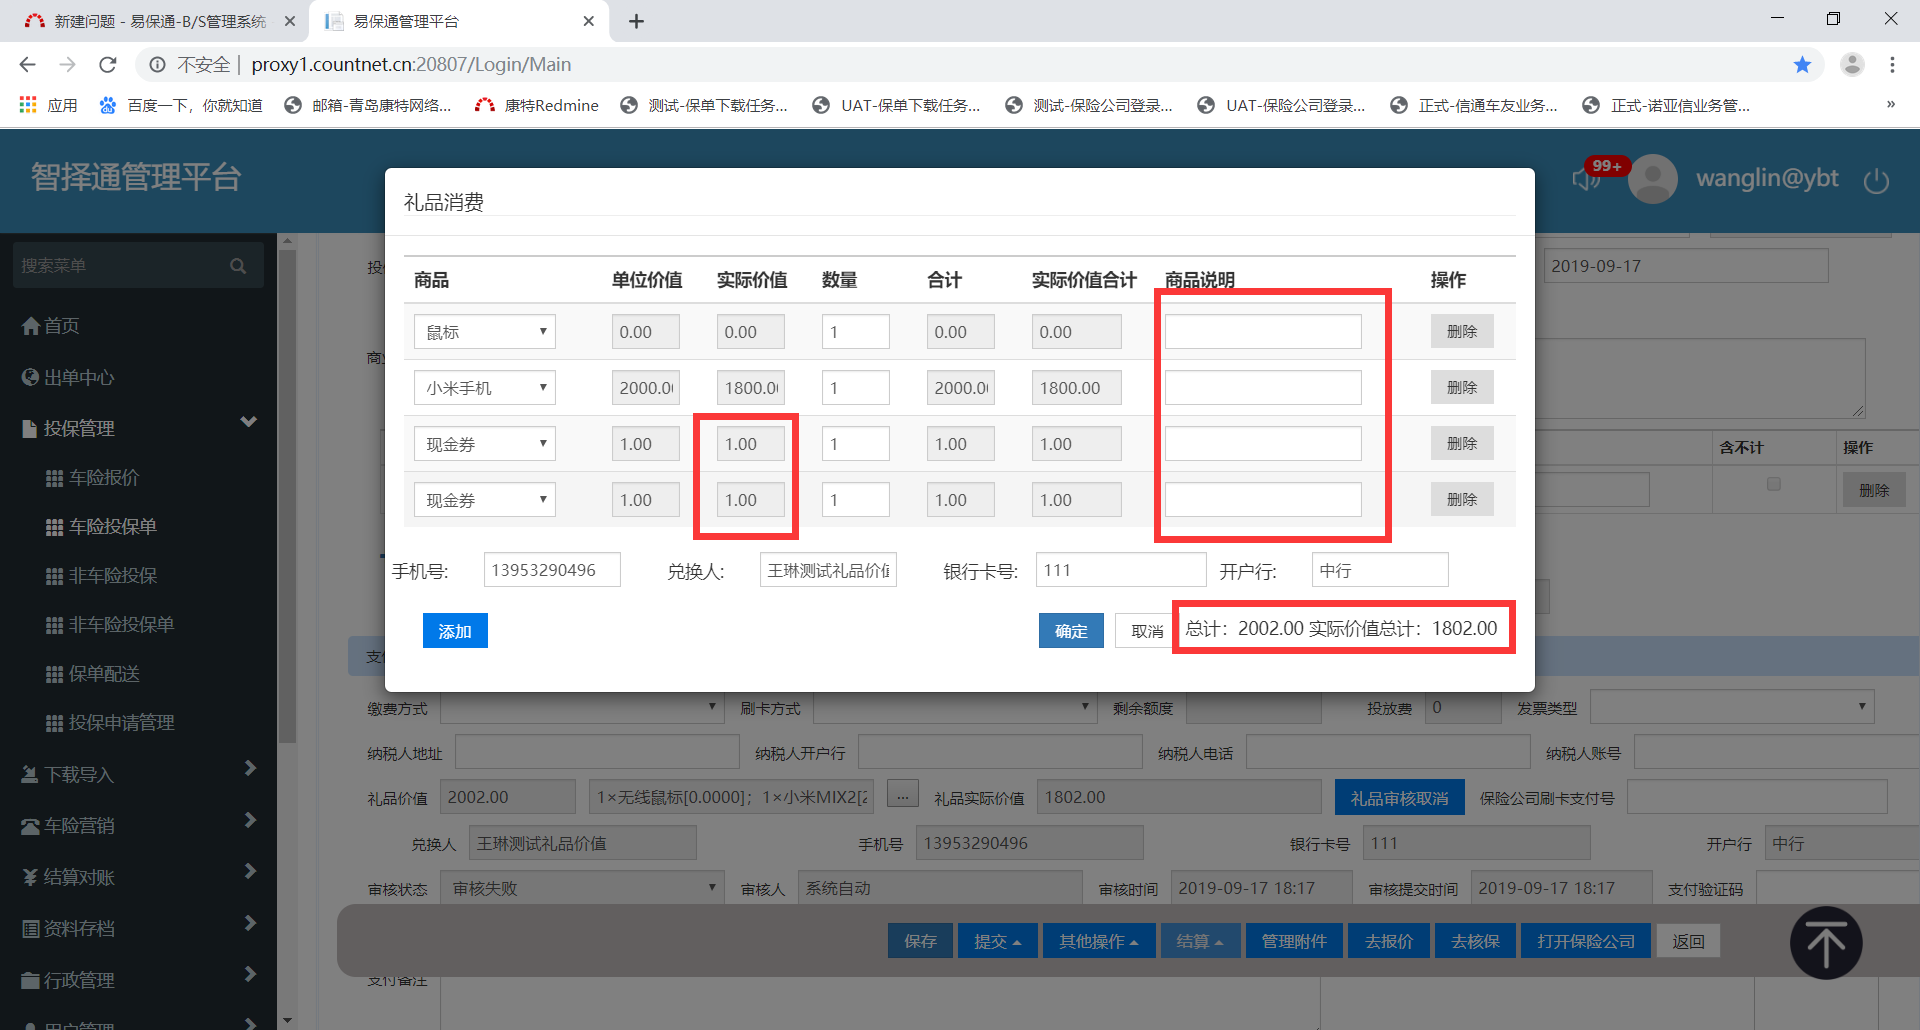1920x1030 pixels.
Task: Click the 开户行 input in the dialog
Action: pos(1380,570)
